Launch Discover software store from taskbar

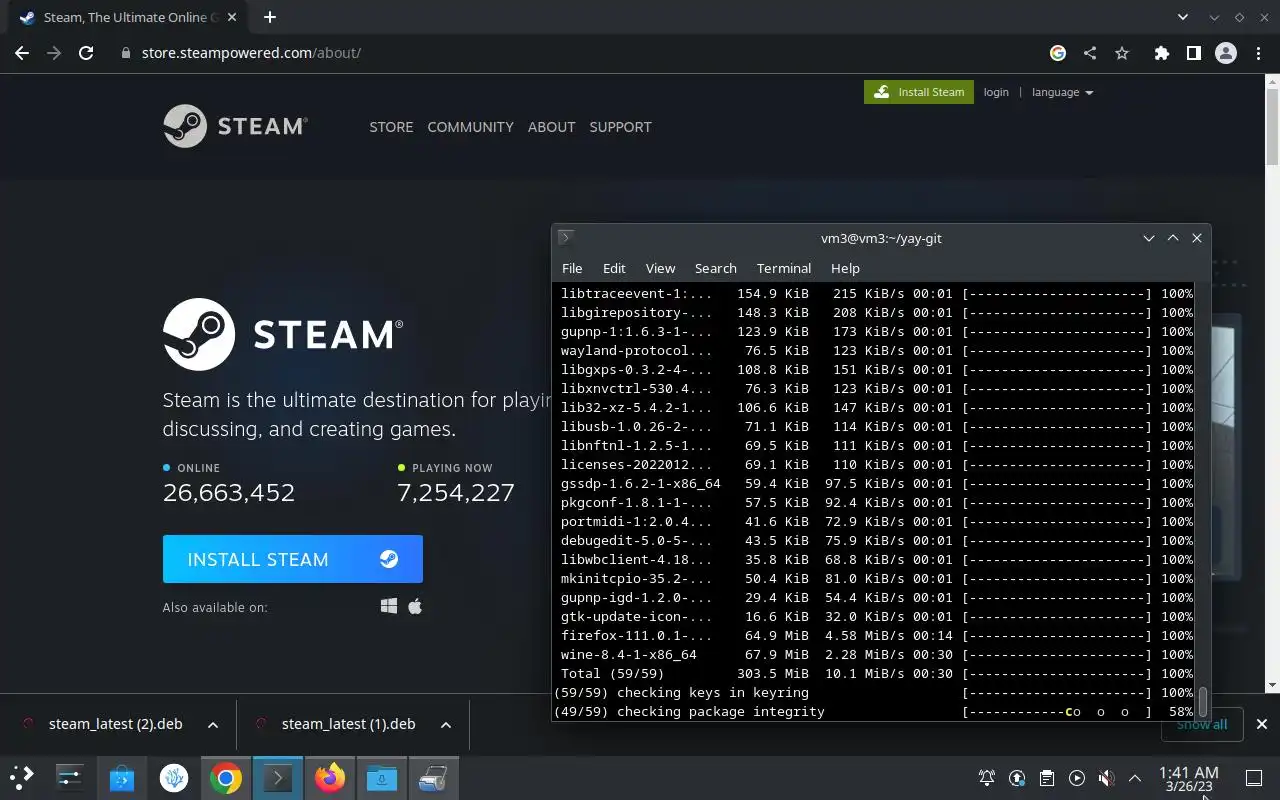pos(122,777)
